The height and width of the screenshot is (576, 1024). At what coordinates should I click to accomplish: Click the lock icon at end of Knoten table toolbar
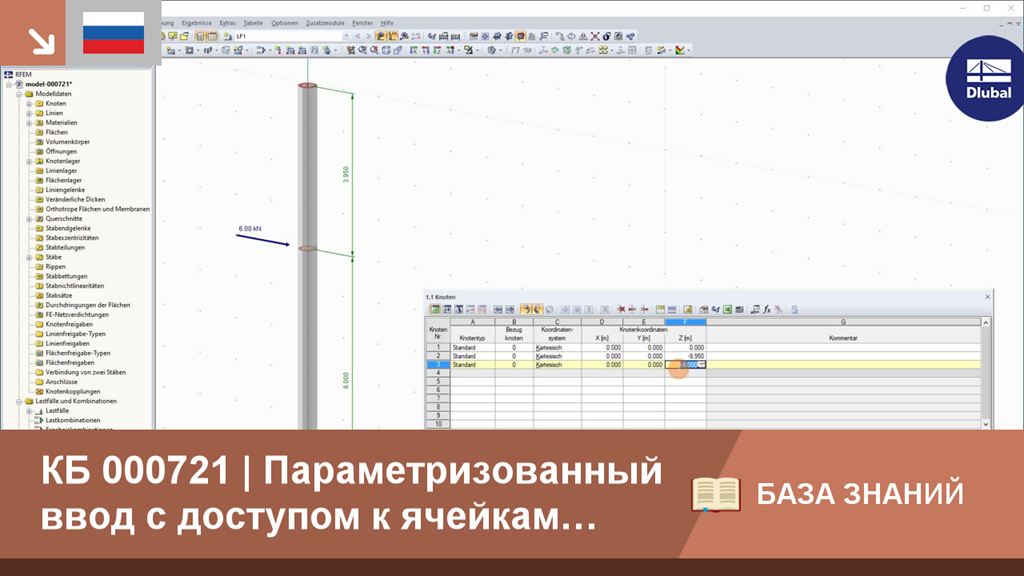click(x=794, y=310)
